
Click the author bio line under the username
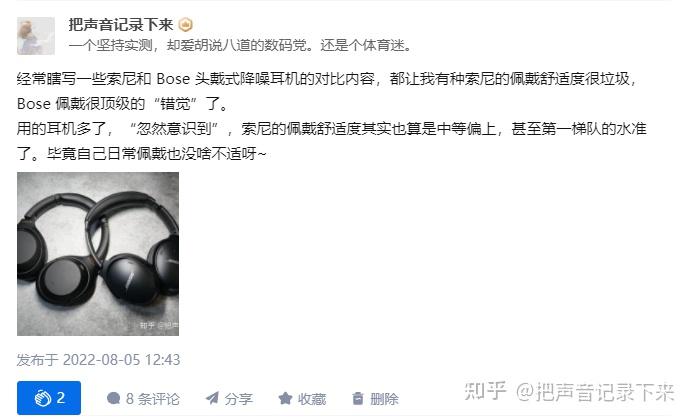(x=240, y=45)
